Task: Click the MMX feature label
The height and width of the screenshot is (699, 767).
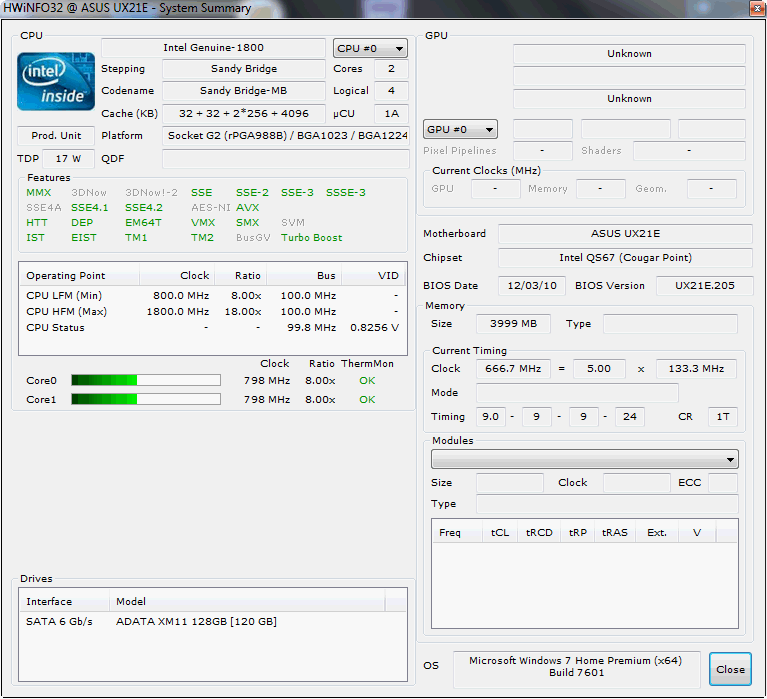Action: tap(39, 193)
